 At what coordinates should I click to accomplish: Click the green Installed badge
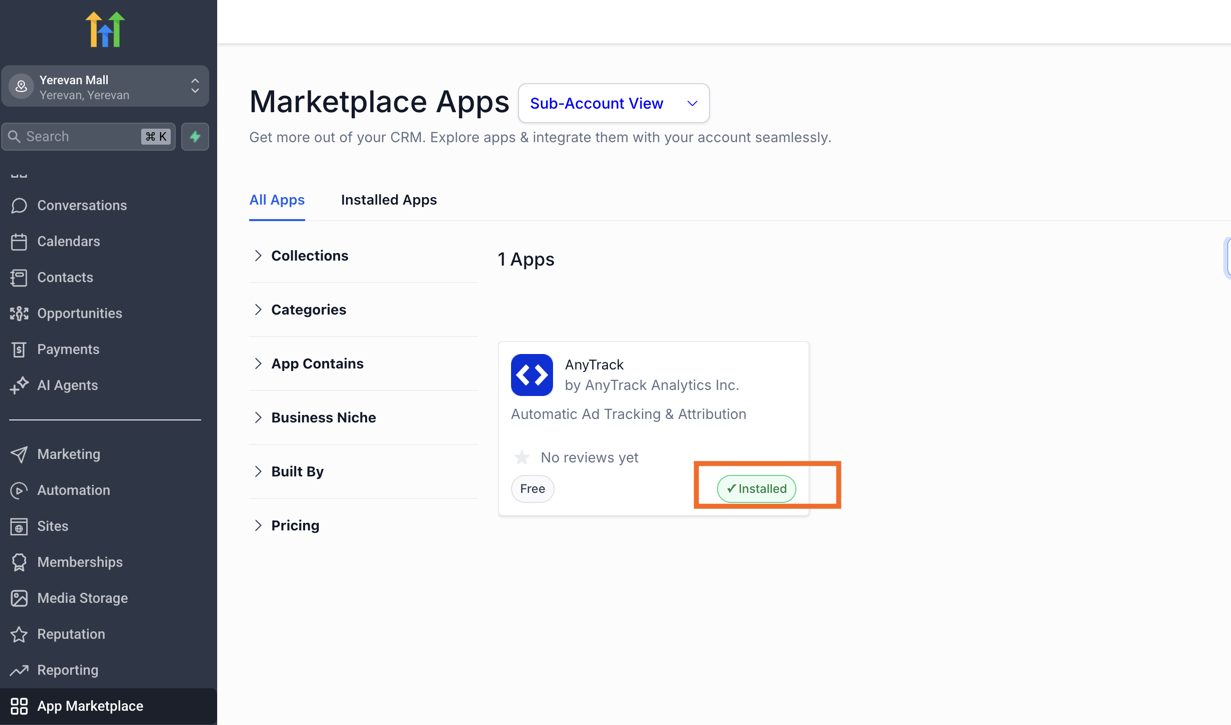click(x=757, y=489)
